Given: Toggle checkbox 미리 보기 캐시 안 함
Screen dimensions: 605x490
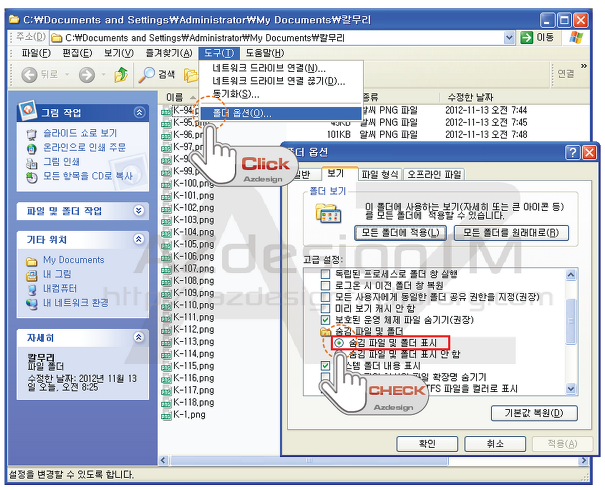Looking at the screenshot, I should 325,308.
